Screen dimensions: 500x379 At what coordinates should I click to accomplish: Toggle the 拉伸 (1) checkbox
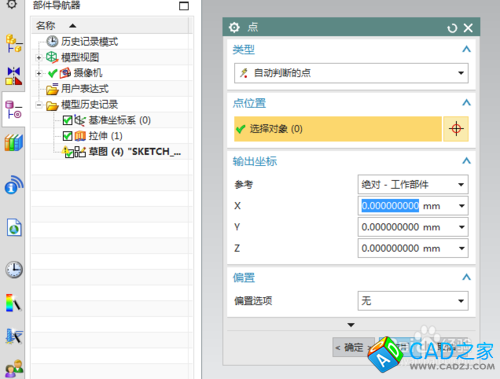[67, 136]
